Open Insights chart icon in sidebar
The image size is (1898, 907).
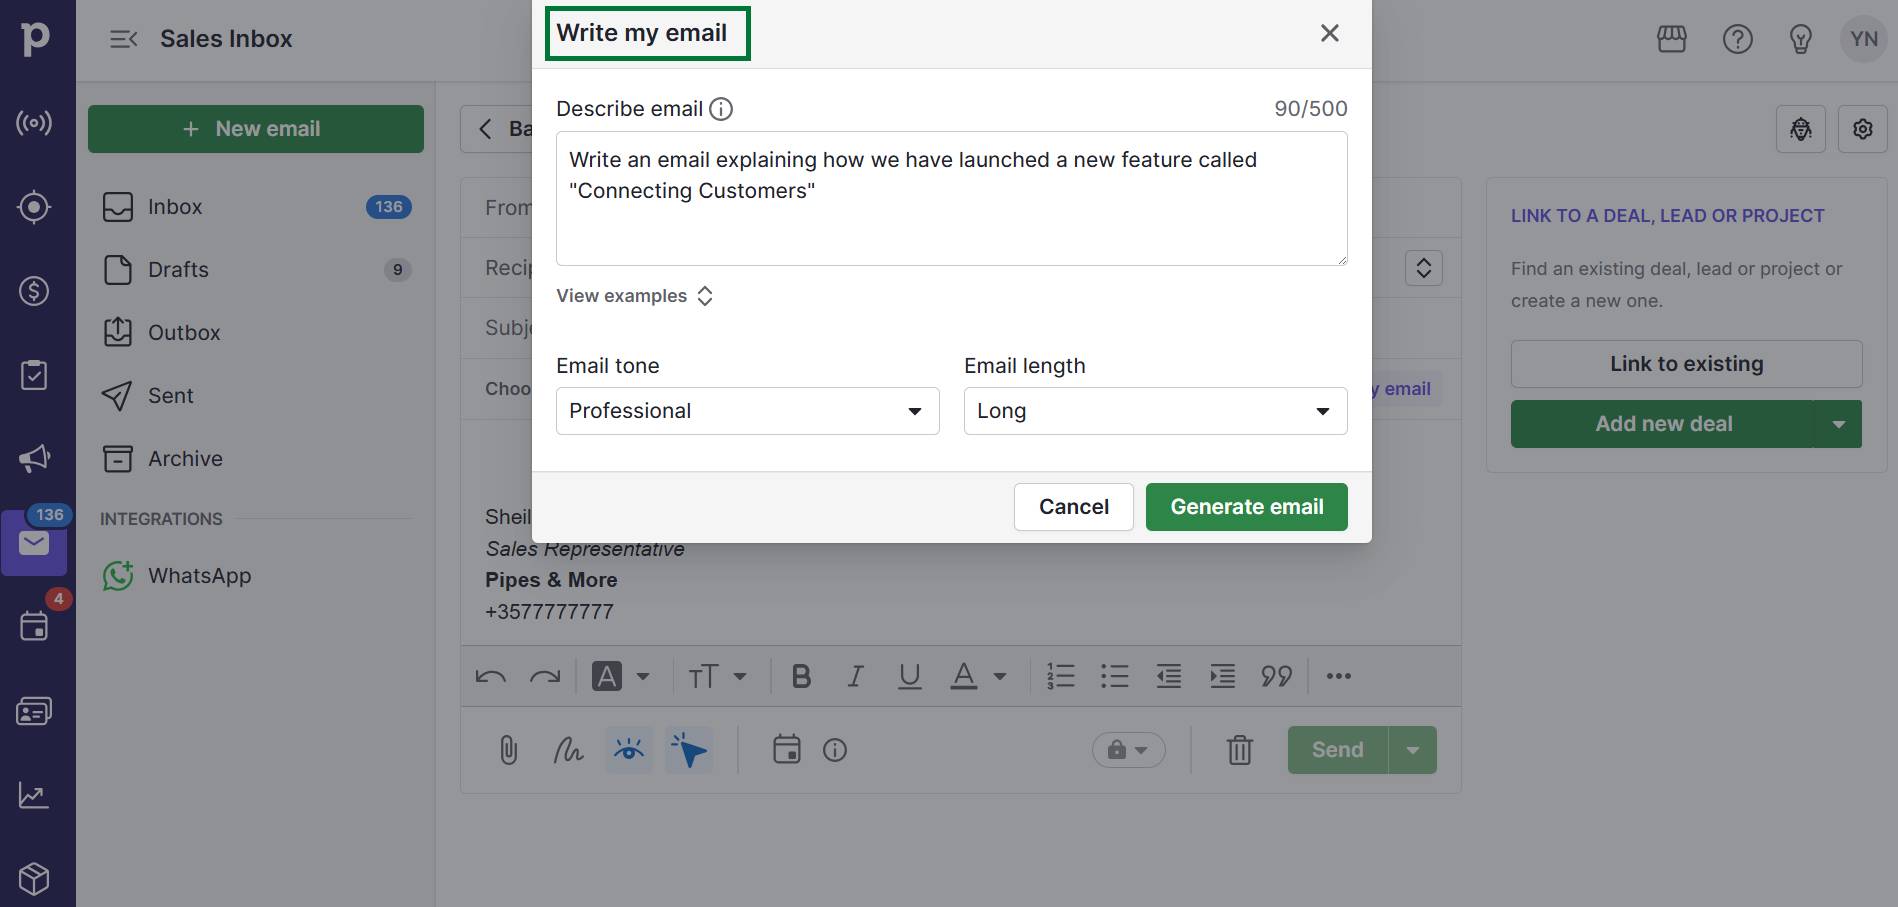click(x=34, y=795)
